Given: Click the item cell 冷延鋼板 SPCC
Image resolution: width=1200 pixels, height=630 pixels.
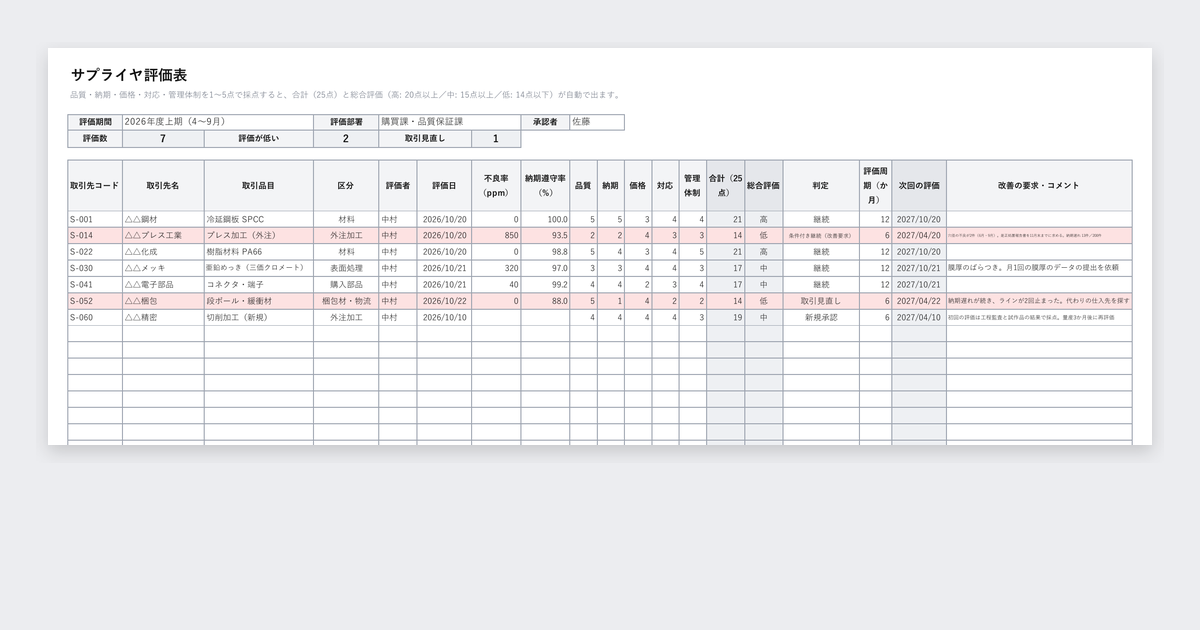Looking at the screenshot, I should pyautogui.click(x=259, y=219).
